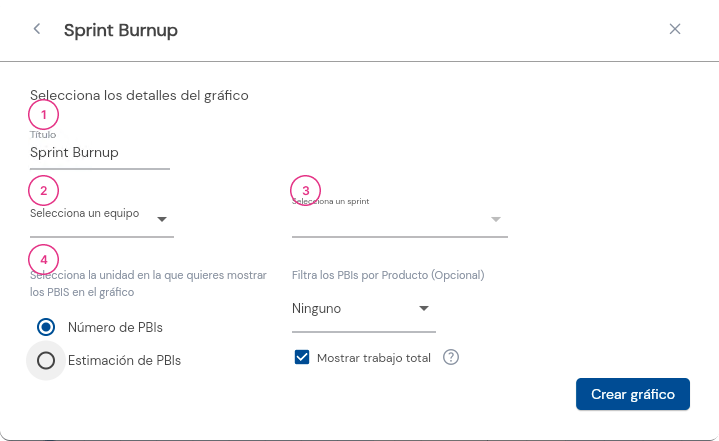Open the Selecciona un equipo dropdown
719x441 pixels.
click(102, 219)
